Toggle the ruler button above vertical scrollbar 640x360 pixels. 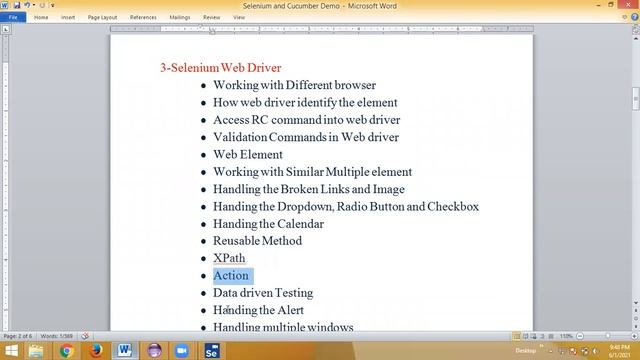click(636, 29)
